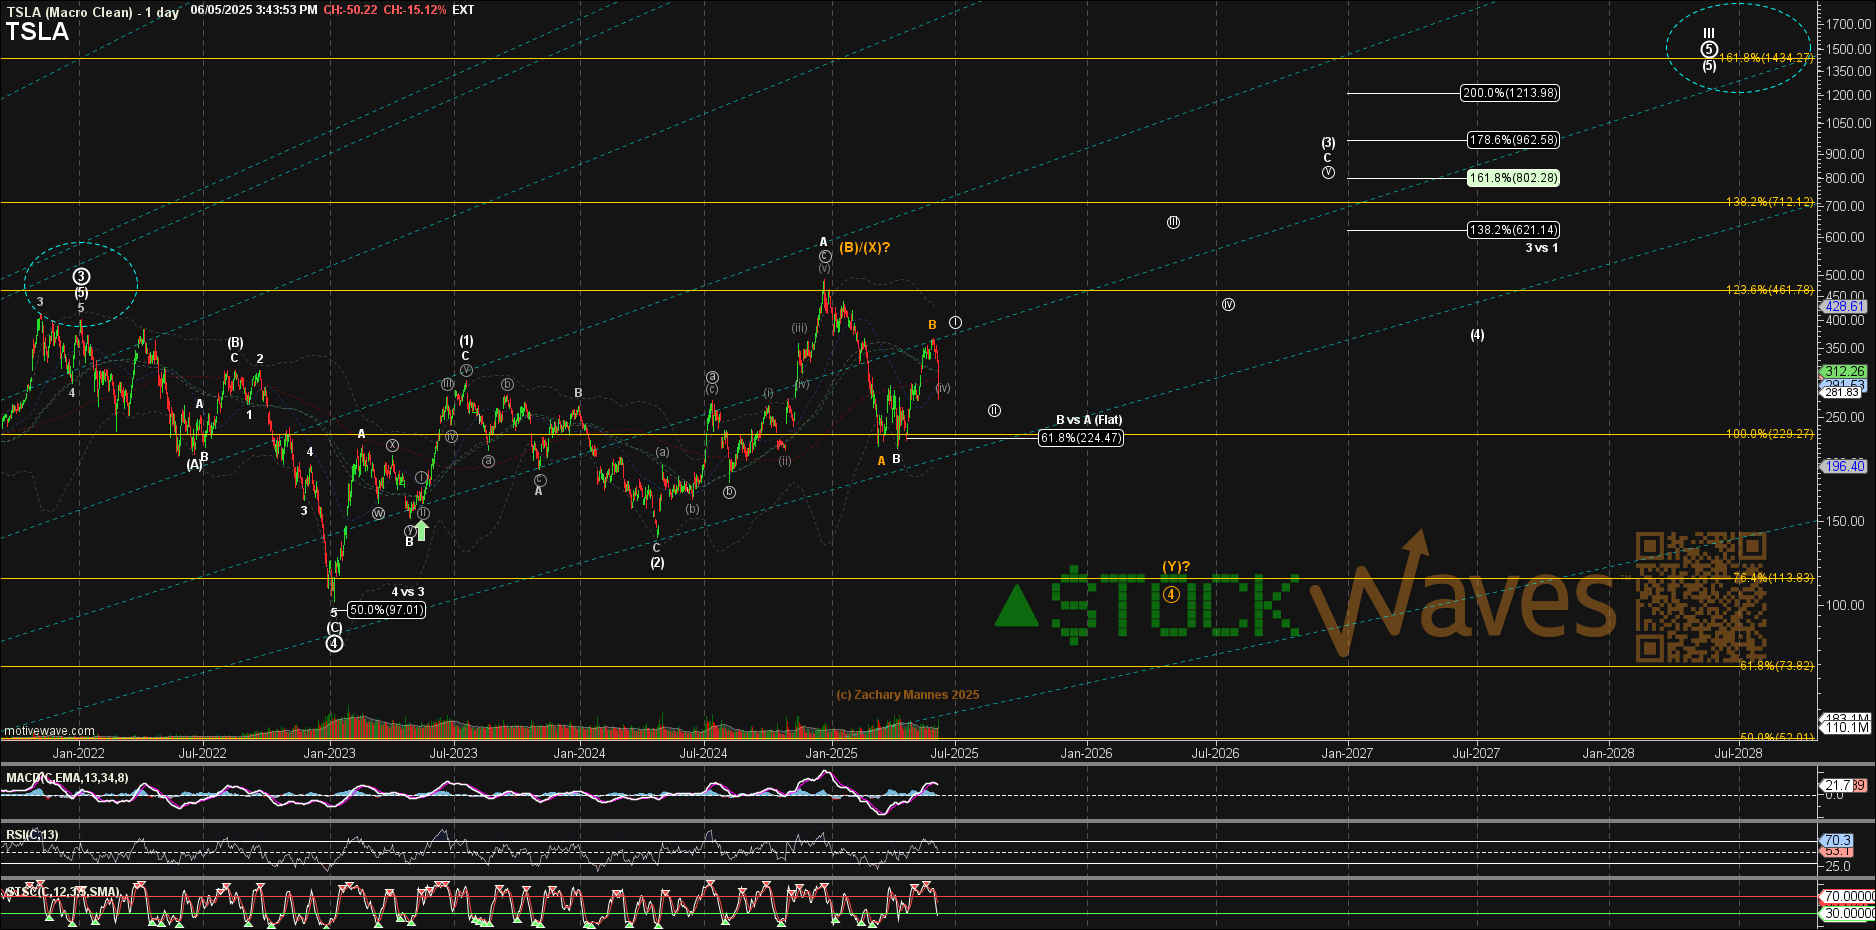Click the circled 5 inside top-right ellipse
This screenshot has height=930, width=1876.
tap(1709, 49)
